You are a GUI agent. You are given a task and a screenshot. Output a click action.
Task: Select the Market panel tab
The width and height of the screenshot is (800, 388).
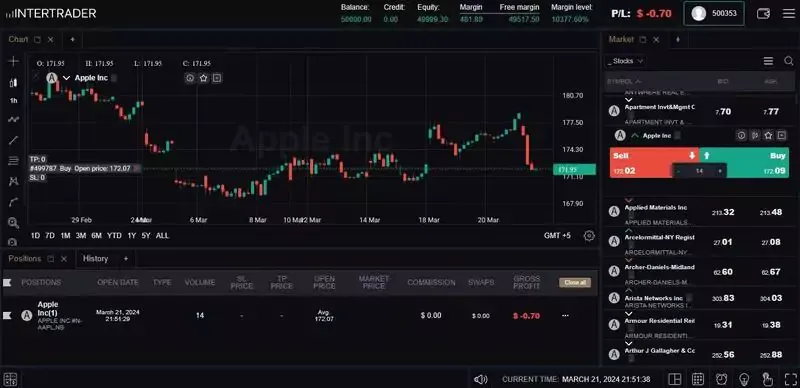(621, 39)
